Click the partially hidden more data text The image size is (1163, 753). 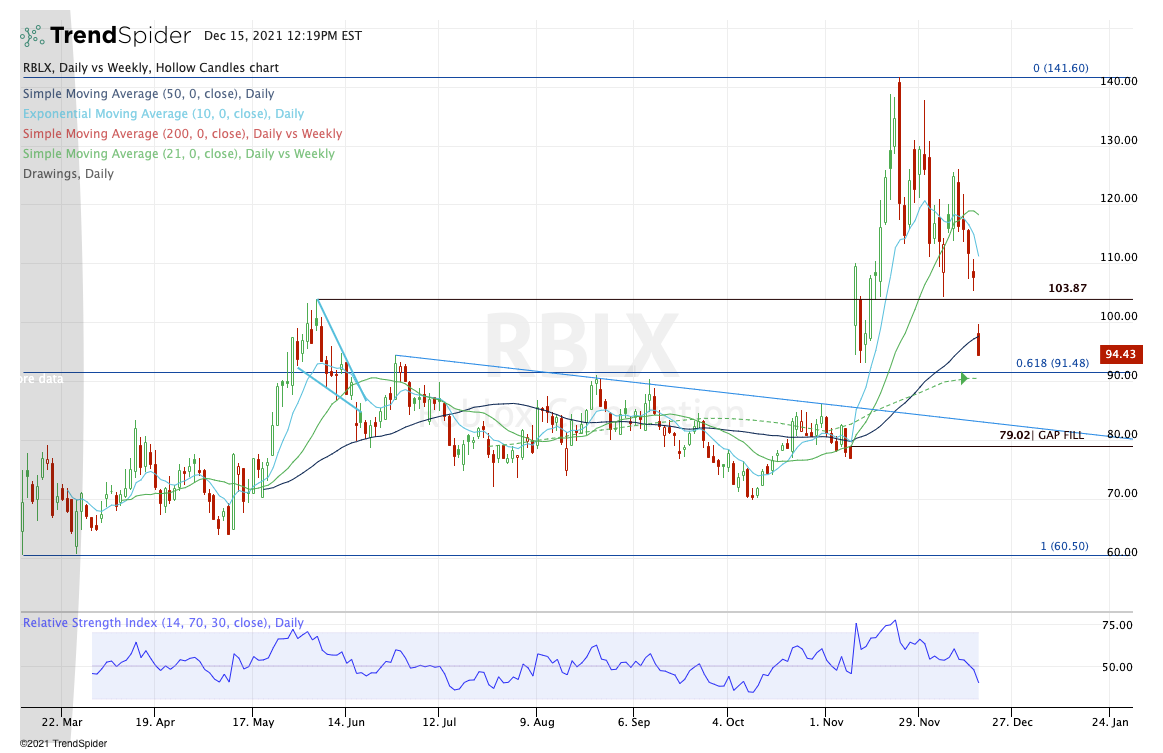[43, 380]
